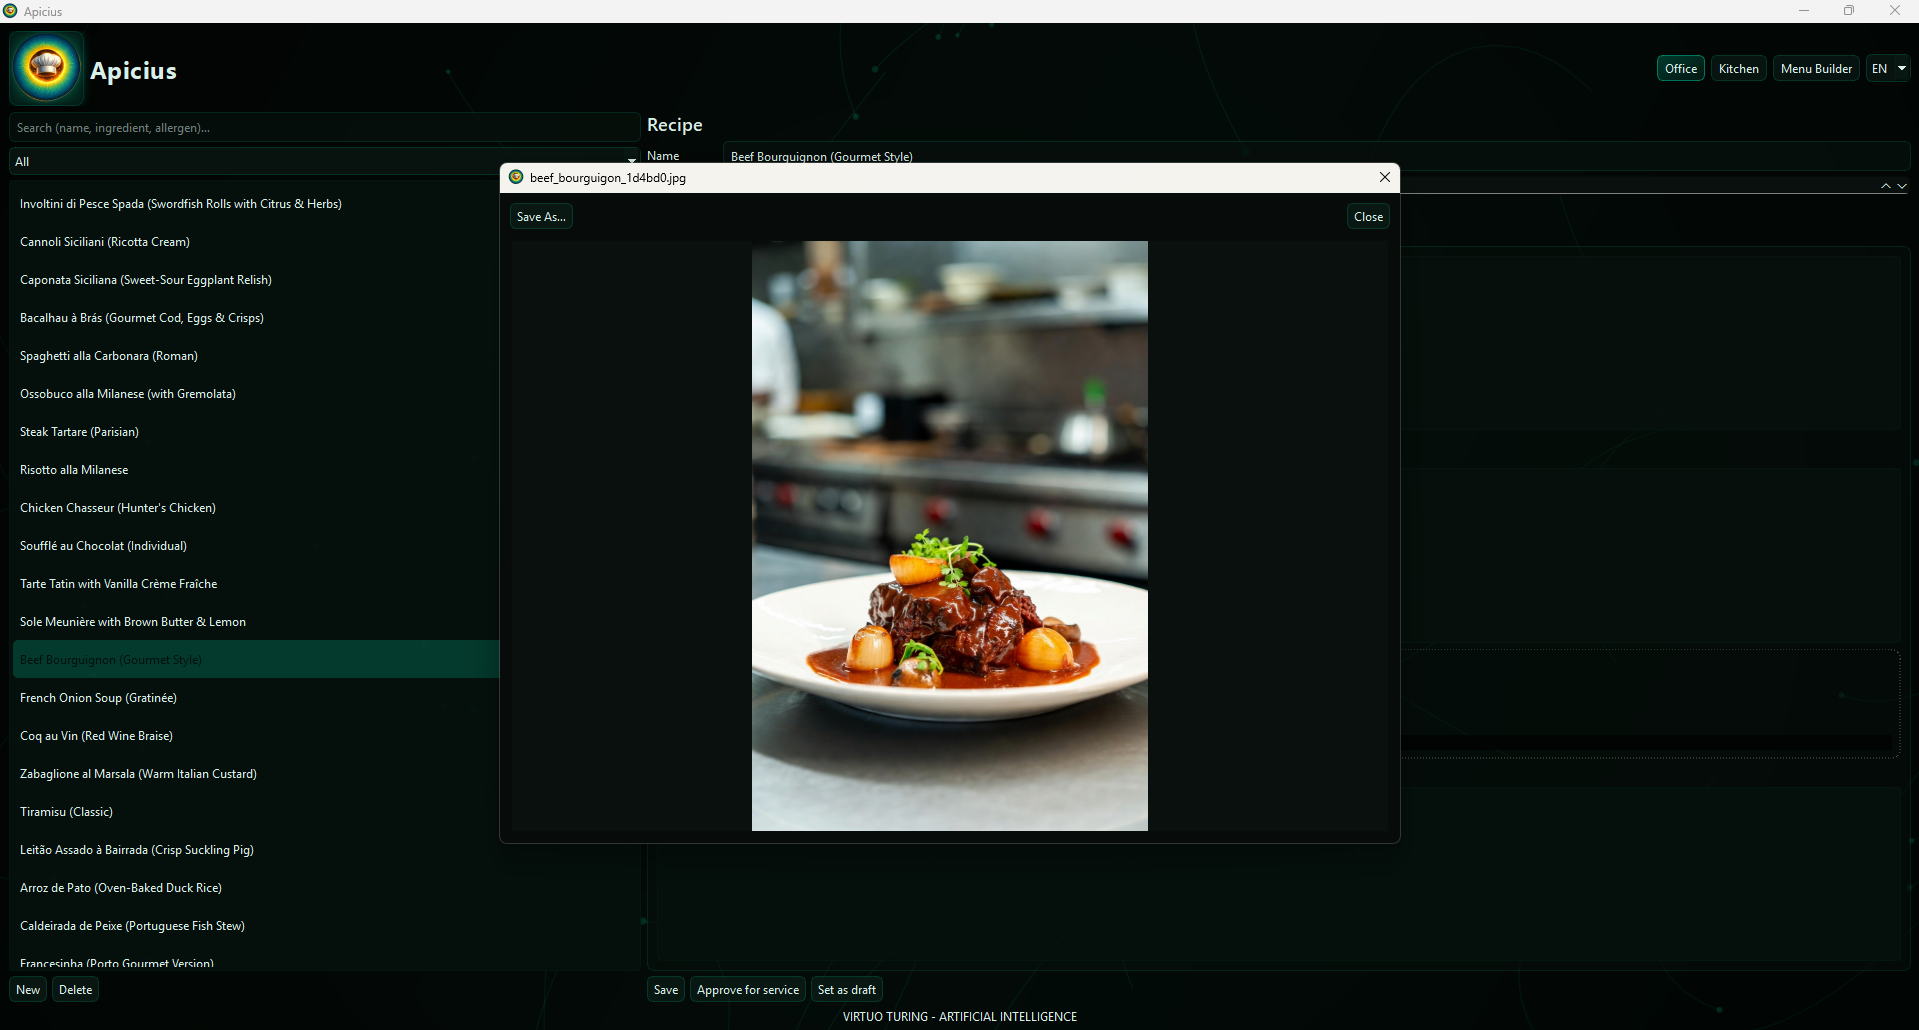This screenshot has height=1030, width=1919.
Task: Dismiss the beef_bourguigon dialog via its X
Action: [x=1384, y=177]
